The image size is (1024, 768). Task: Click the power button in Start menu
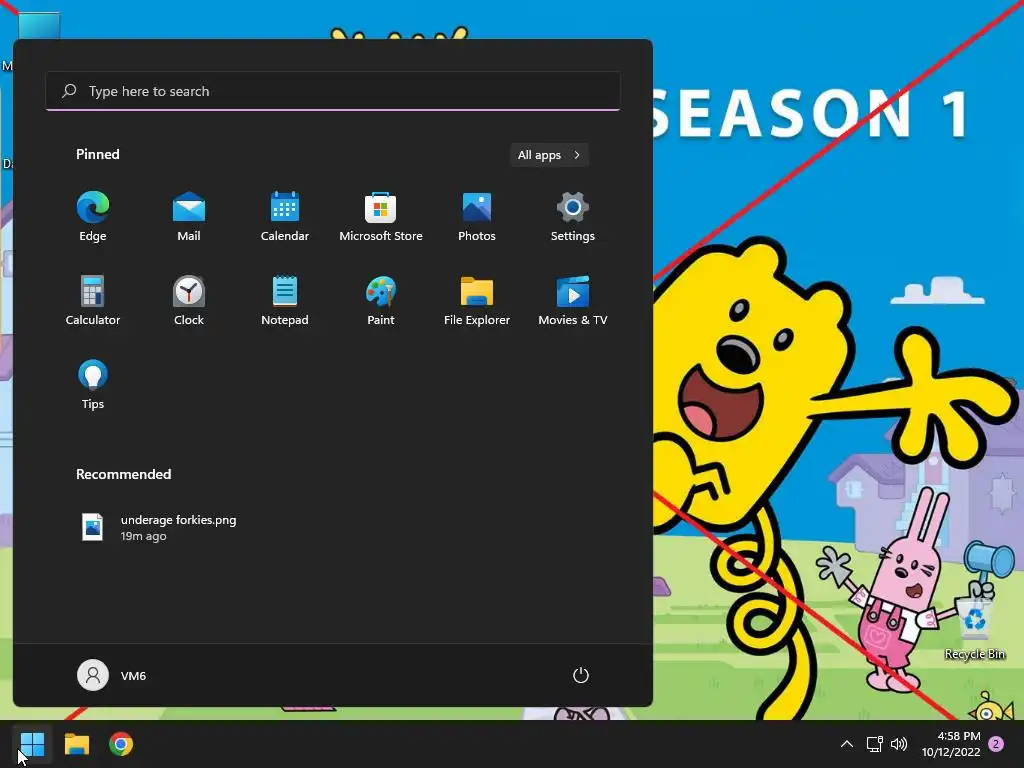tap(581, 675)
